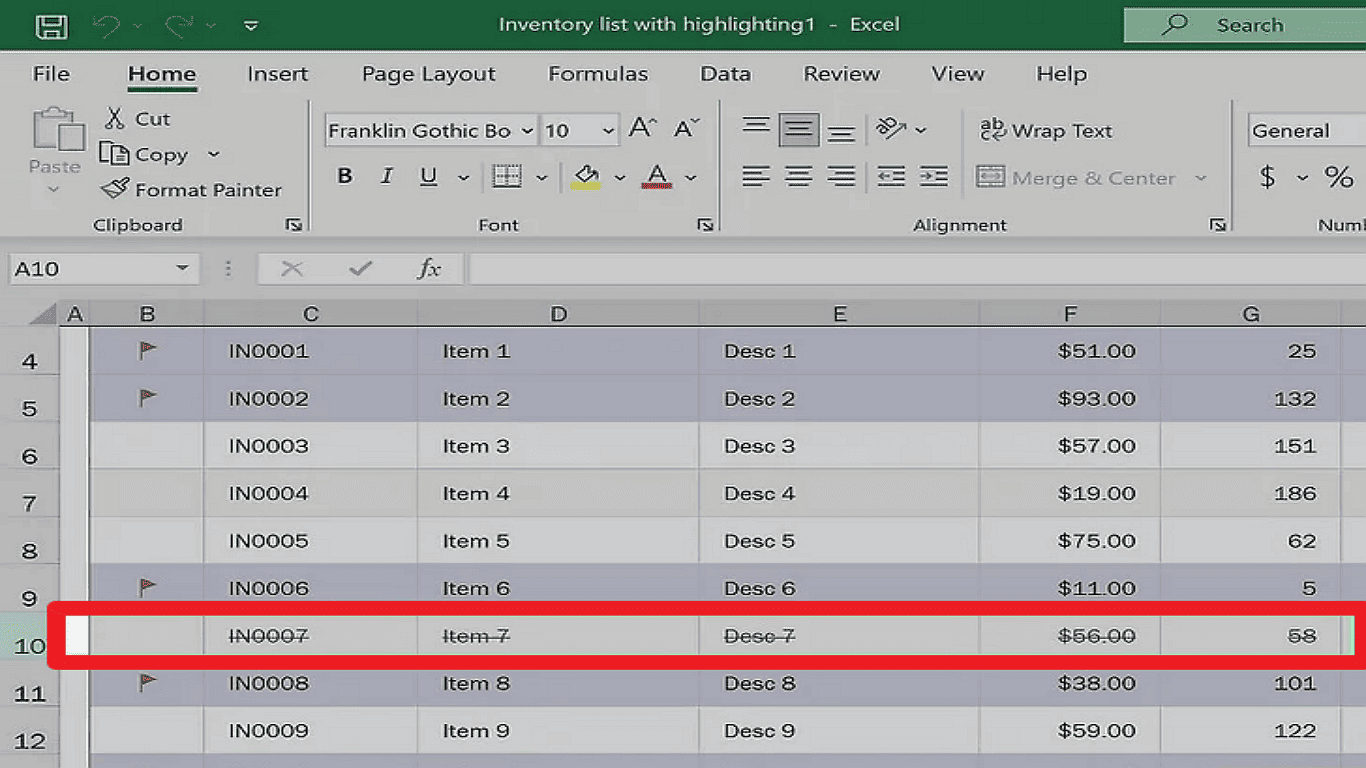Cut the selection with the scissors button
Viewport: 1366px width, 768px height.
click(x=137, y=119)
